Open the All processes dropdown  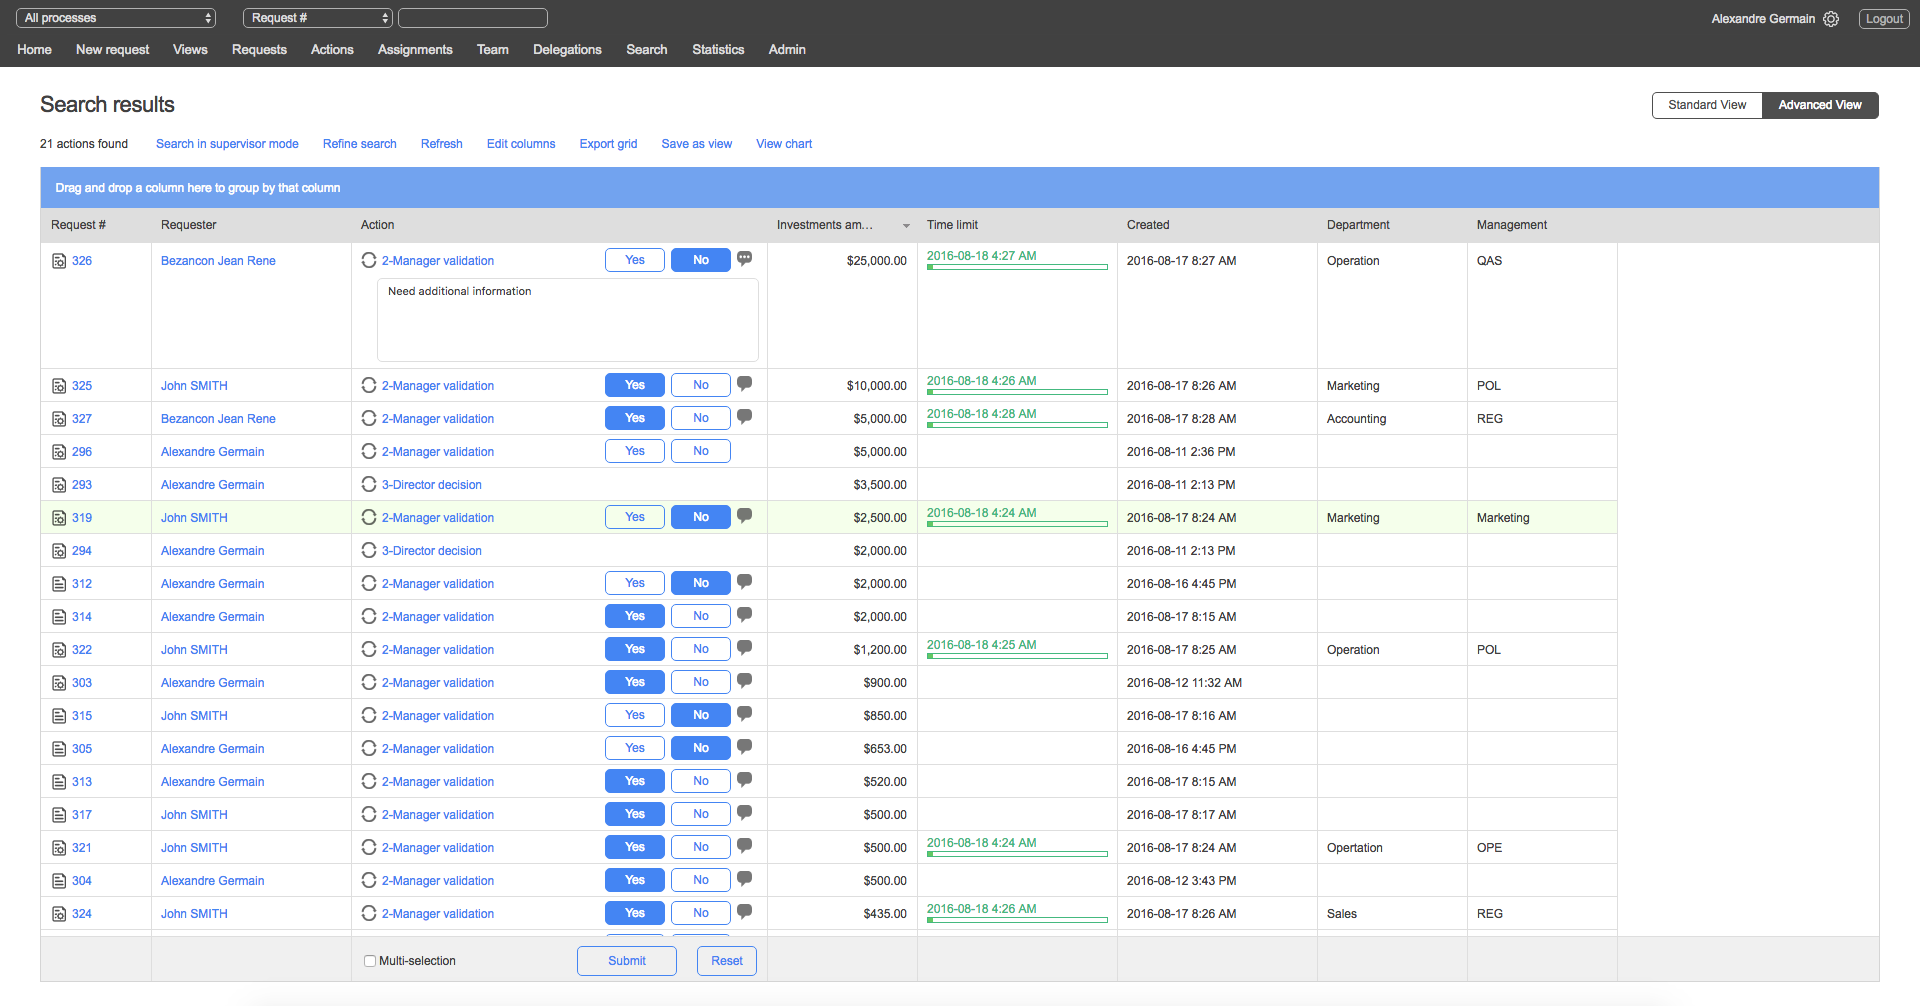115,17
